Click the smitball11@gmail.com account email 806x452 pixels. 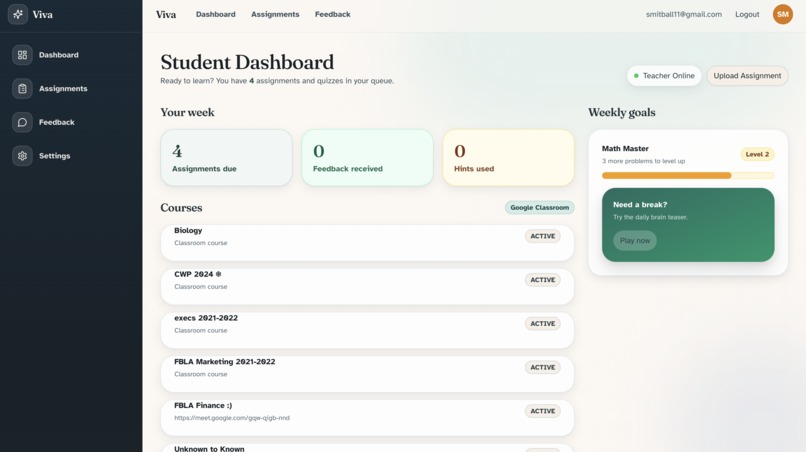[x=684, y=14]
